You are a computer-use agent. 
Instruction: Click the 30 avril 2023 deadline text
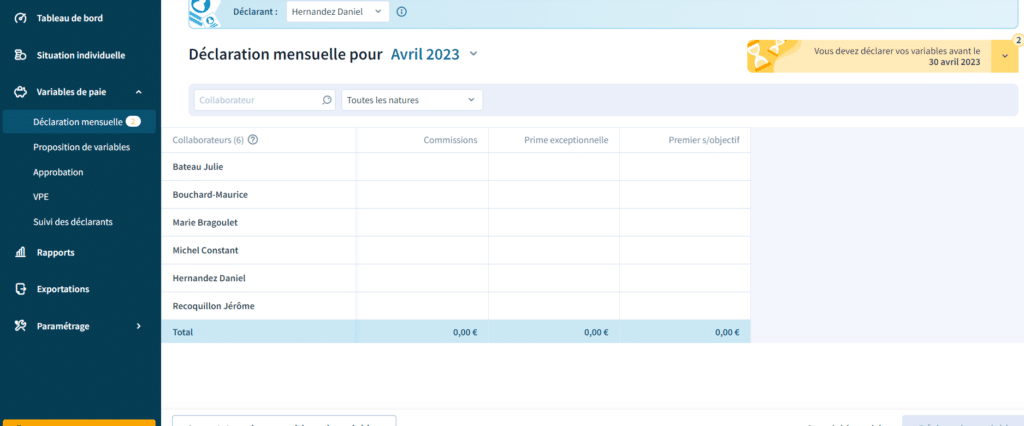point(954,62)
